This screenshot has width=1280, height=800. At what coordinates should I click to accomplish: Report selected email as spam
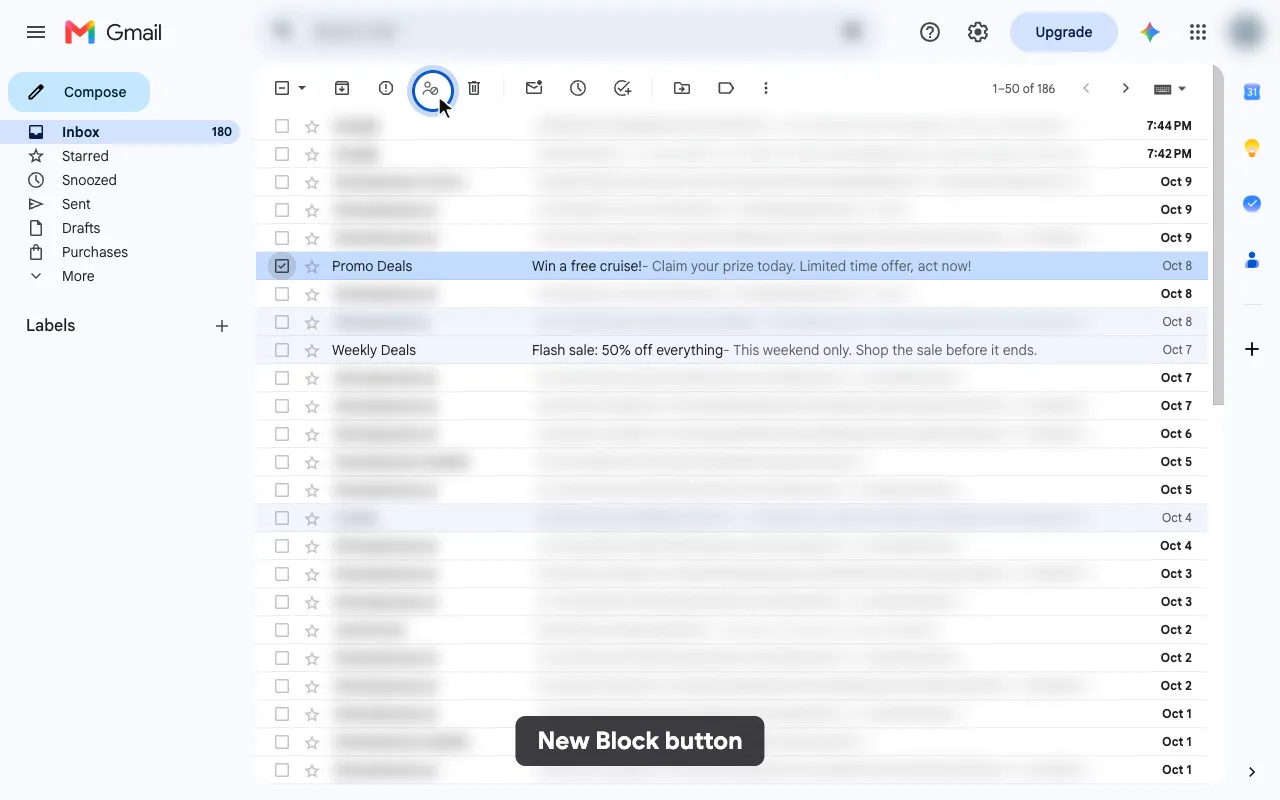coord(386,88)
